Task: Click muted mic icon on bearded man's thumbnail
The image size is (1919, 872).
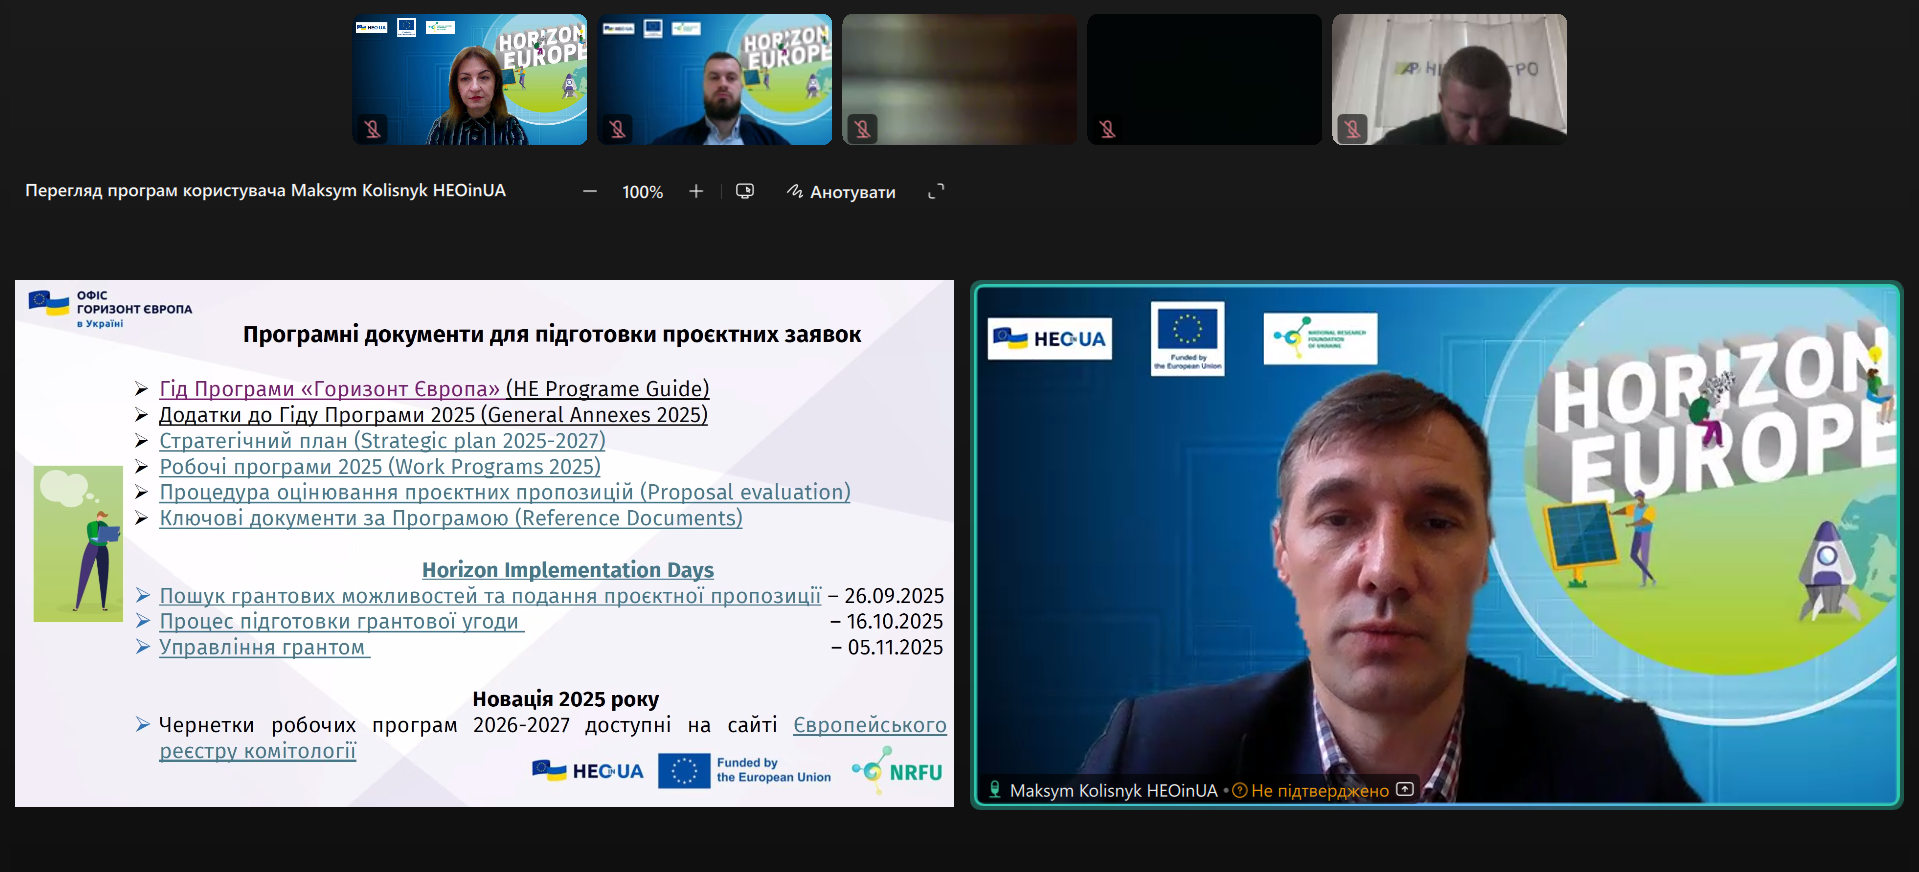Action: (x=617, y=129)
